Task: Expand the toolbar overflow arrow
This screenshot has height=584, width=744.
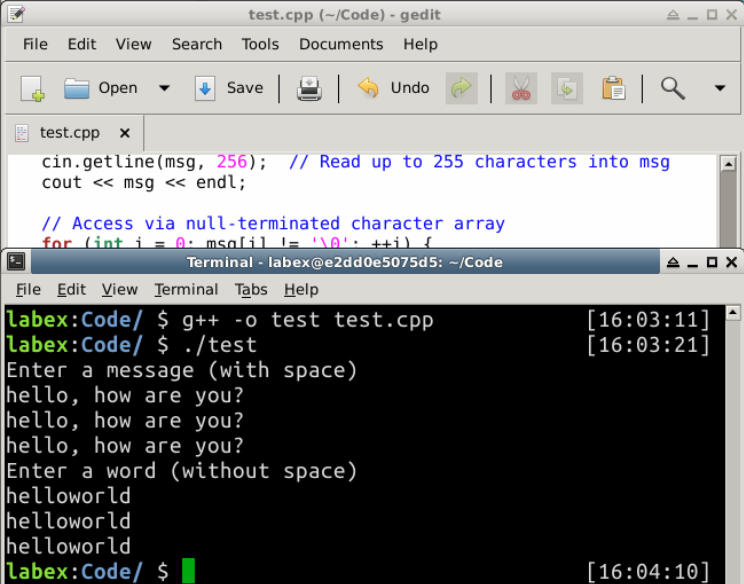Action: tap(719, 88)
